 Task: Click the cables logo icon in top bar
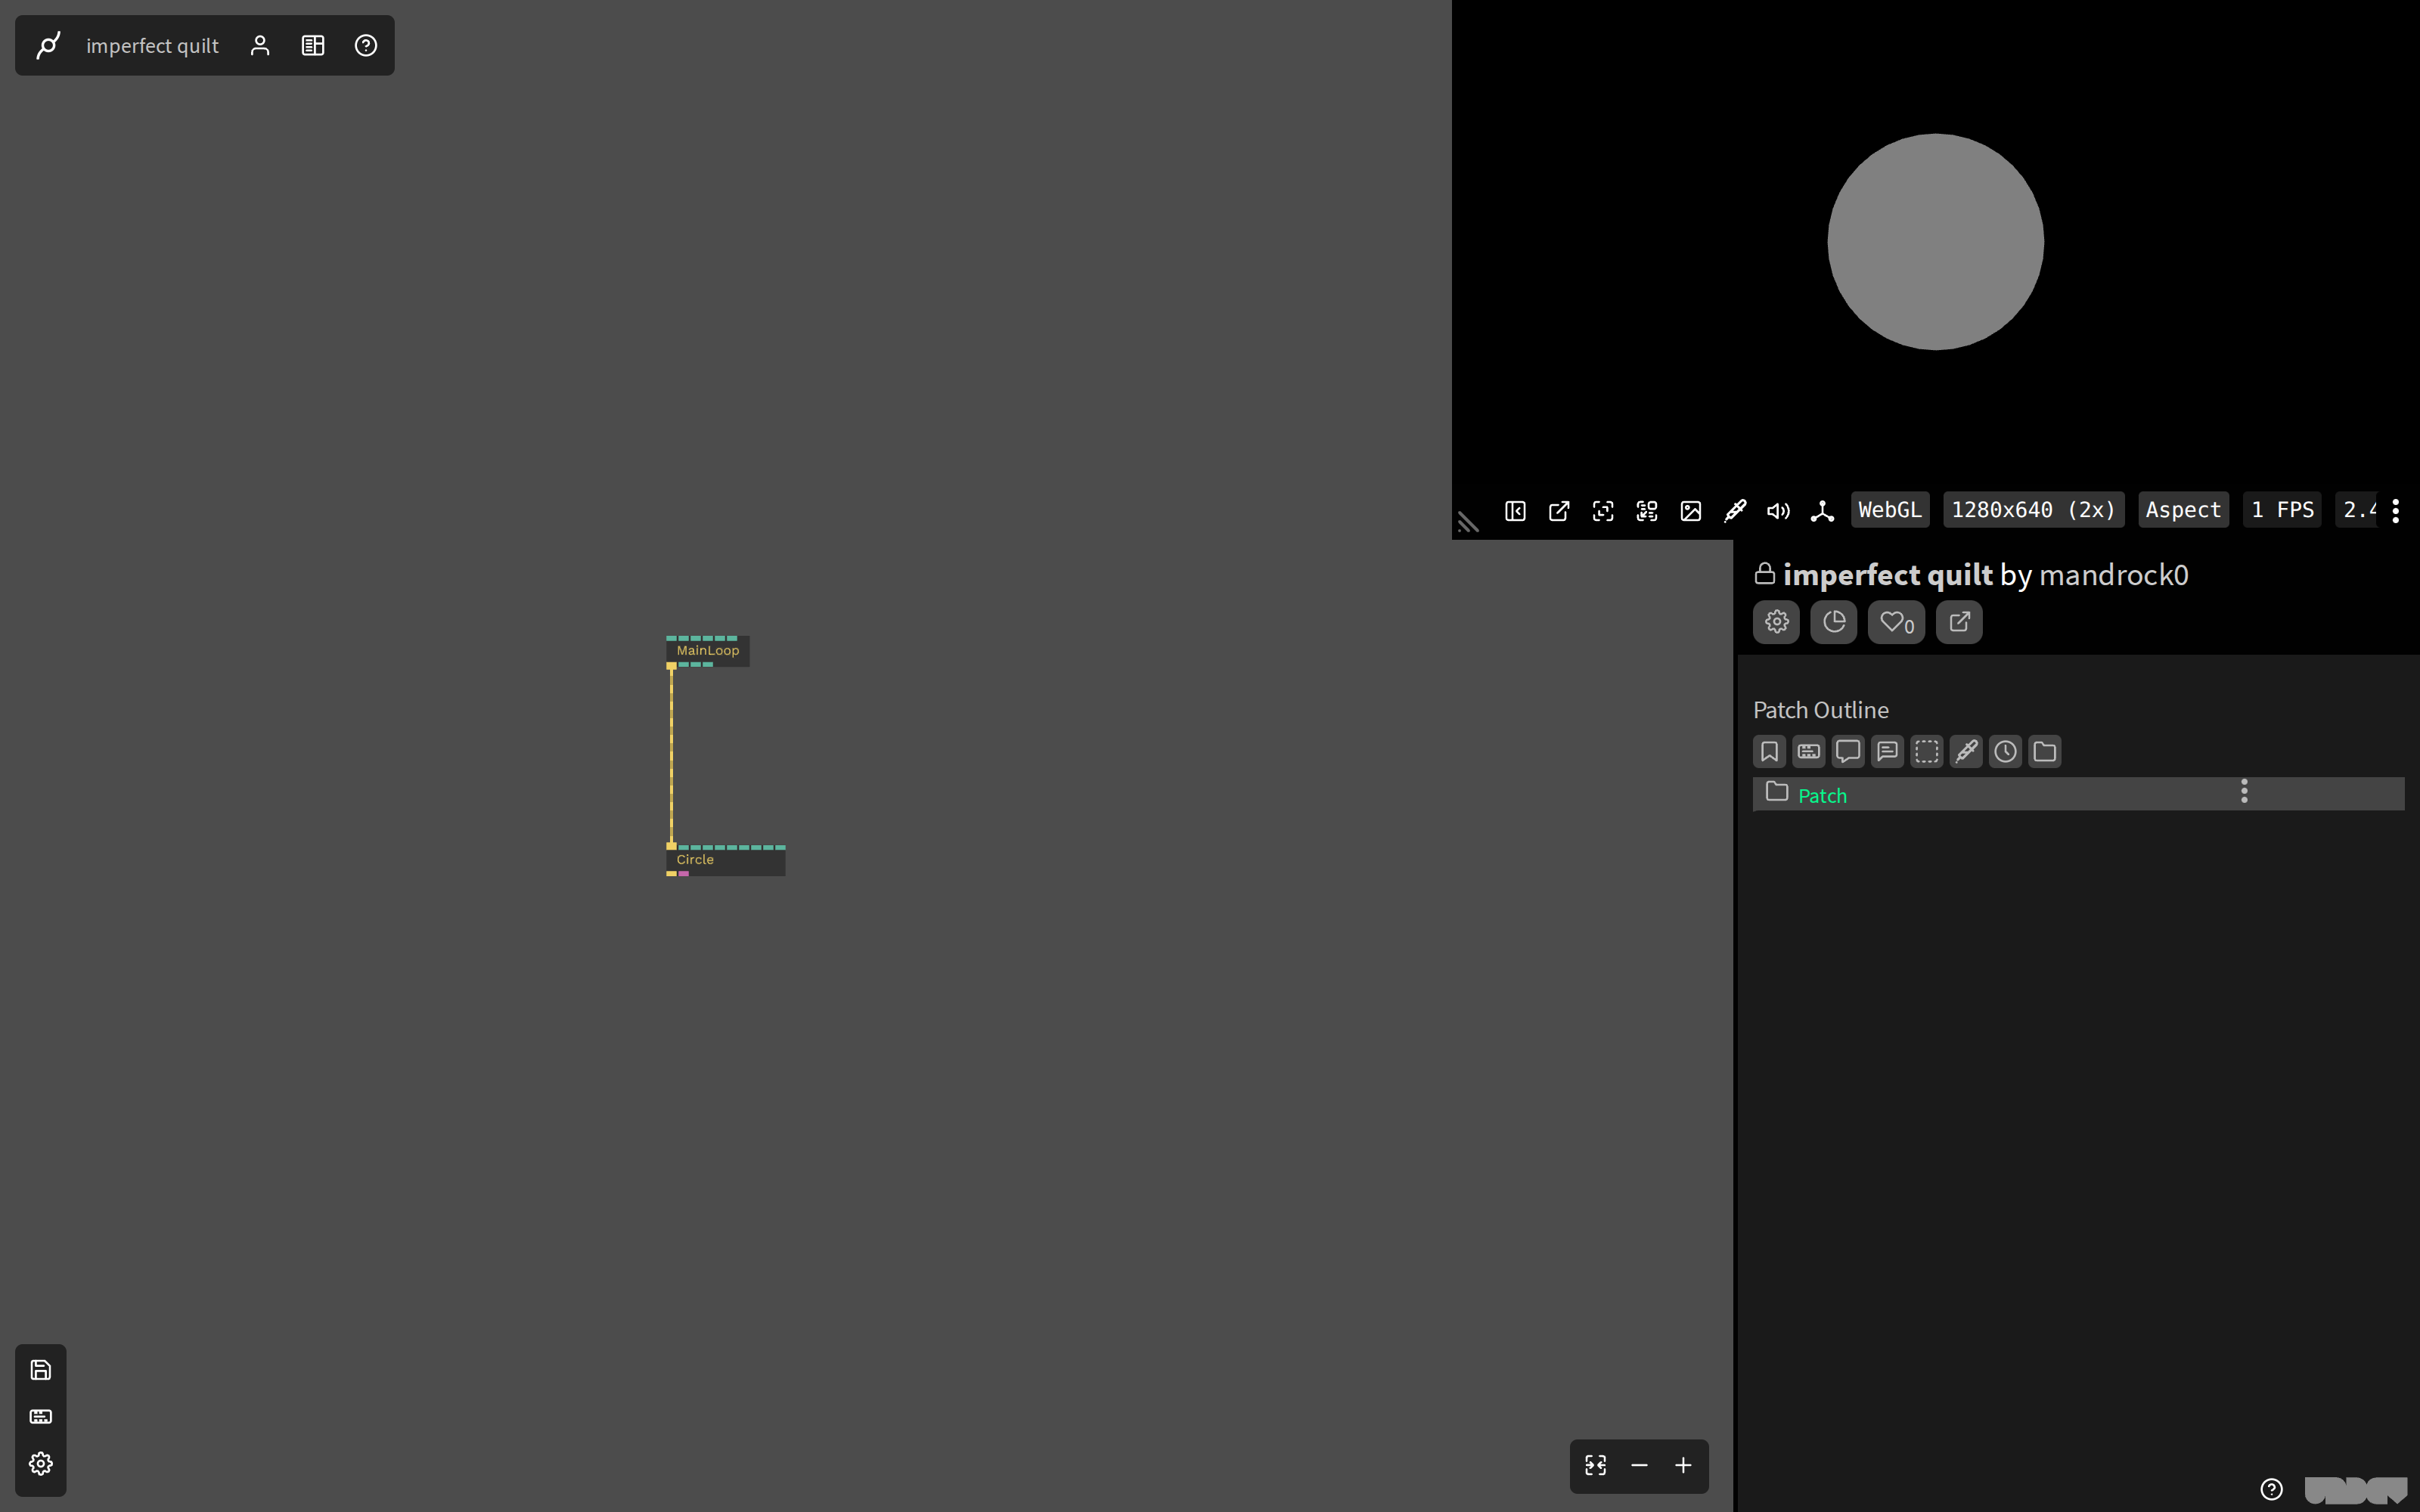coord(48,45)
